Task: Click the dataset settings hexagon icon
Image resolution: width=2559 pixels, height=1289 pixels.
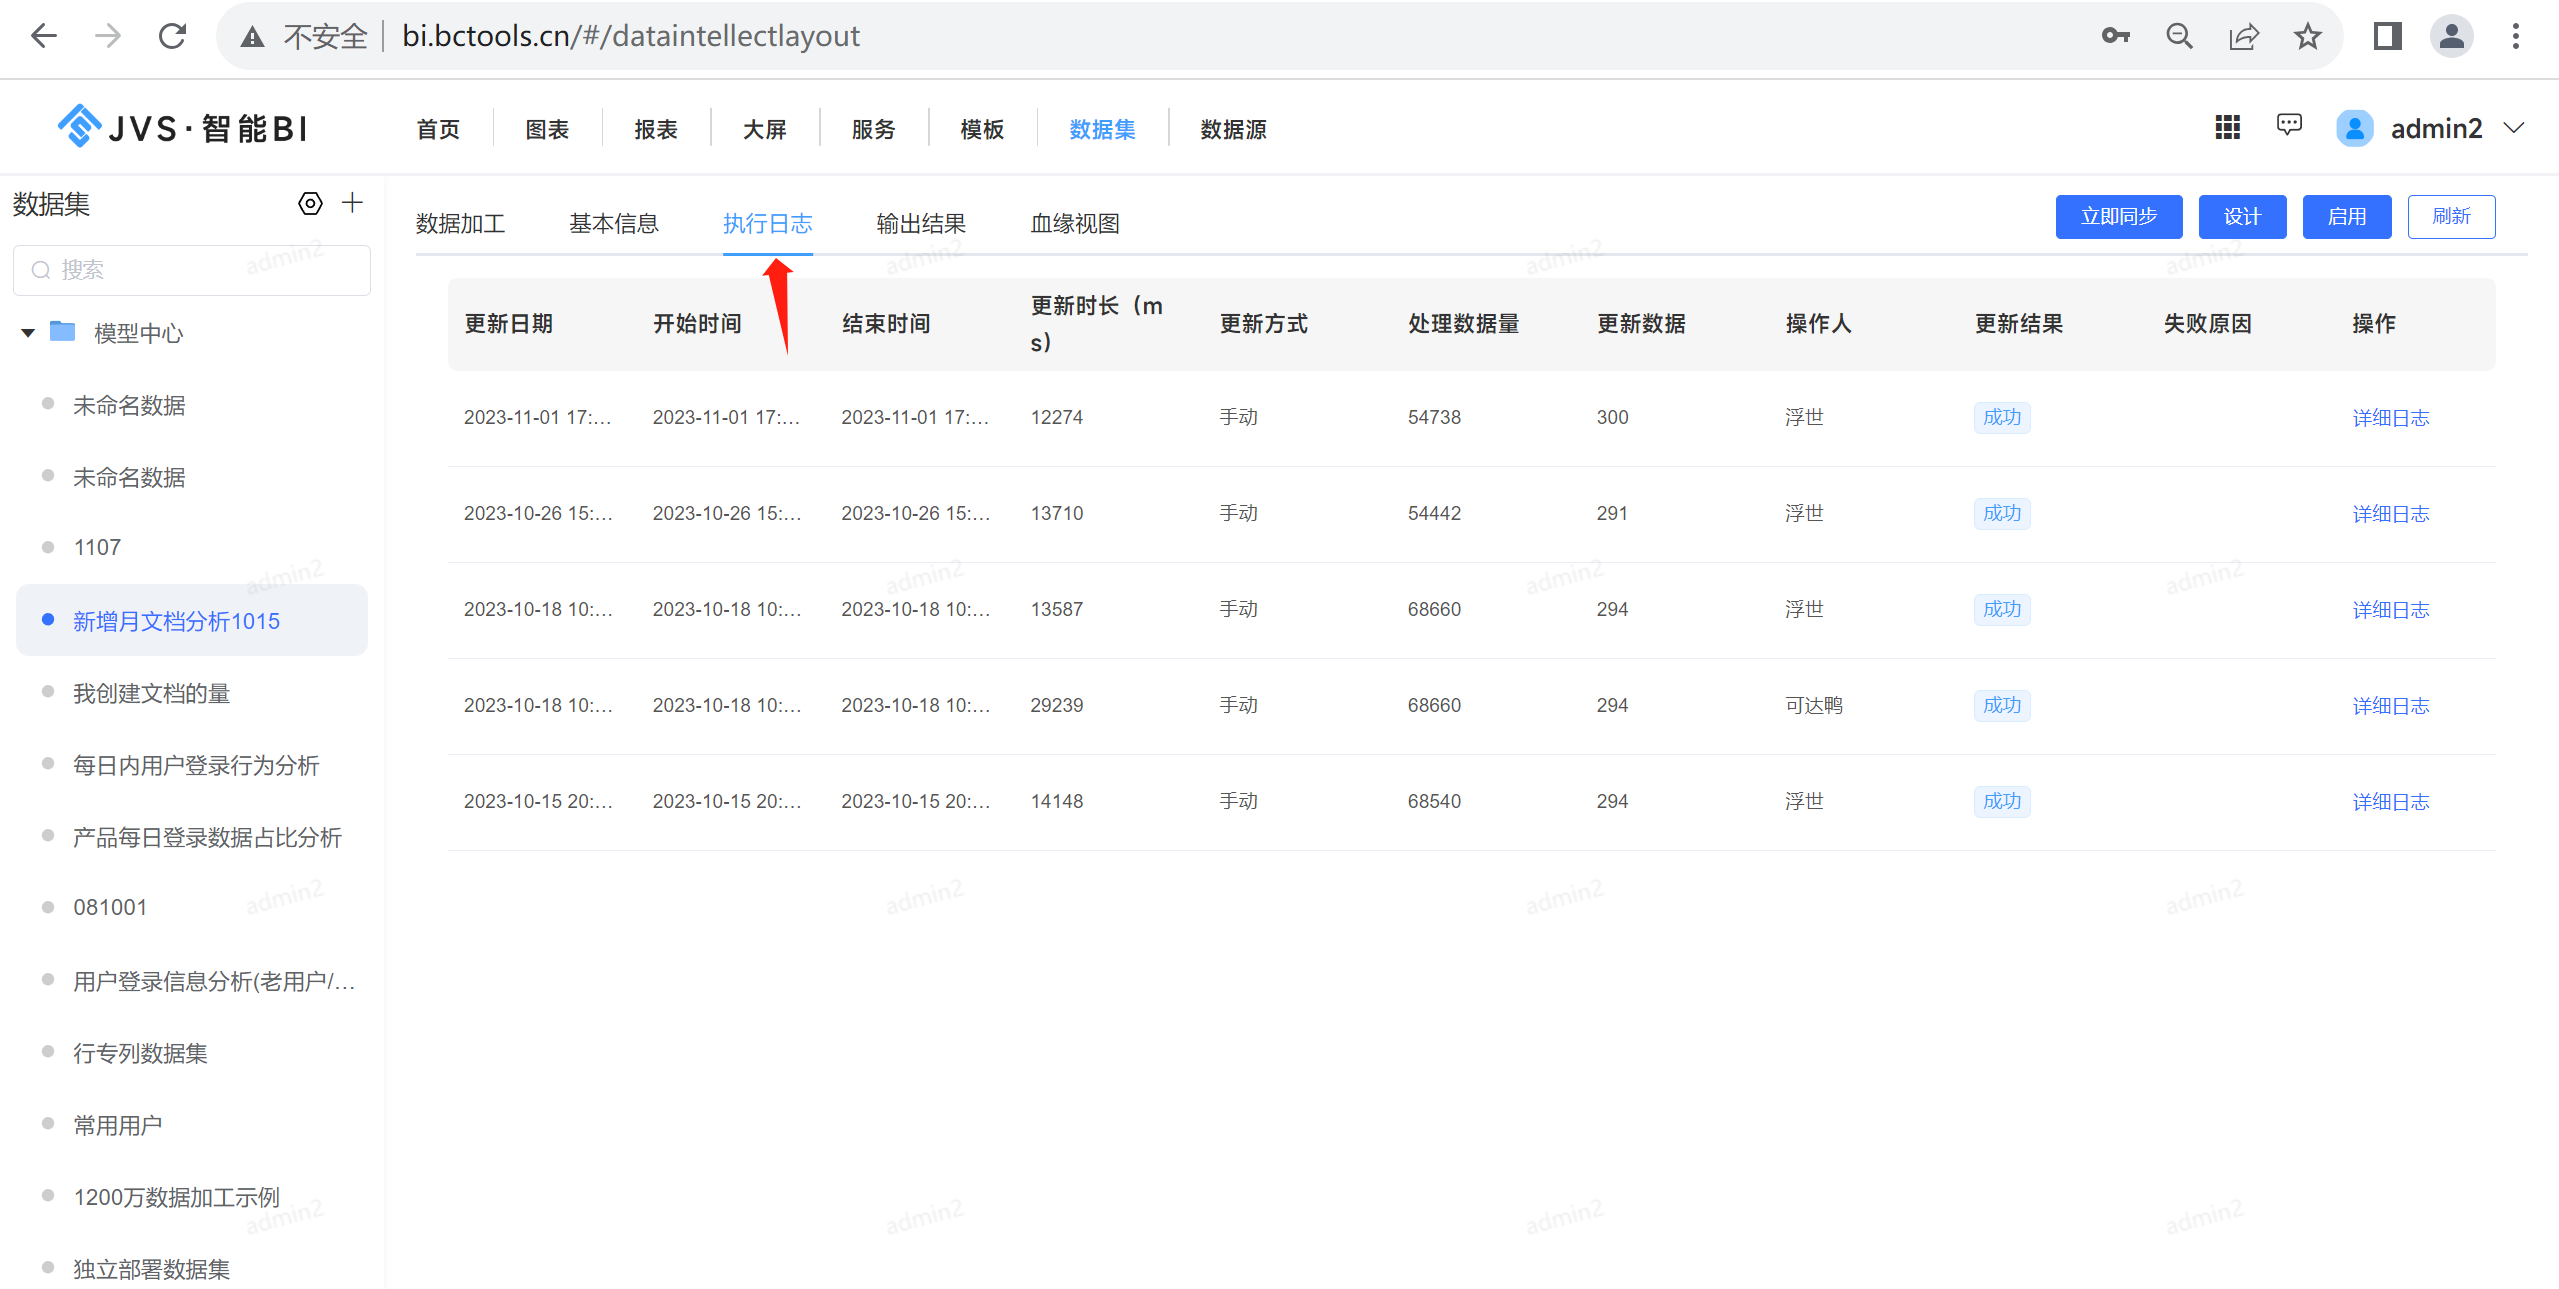Action: [310, 204]
